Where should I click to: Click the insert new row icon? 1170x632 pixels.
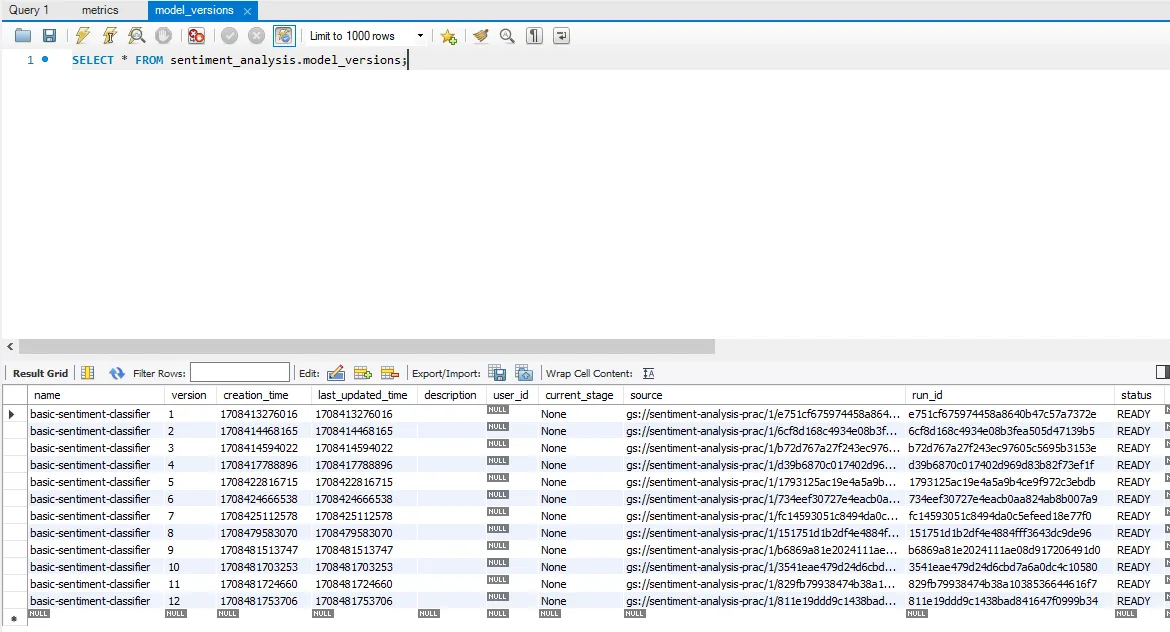(363, 373)
